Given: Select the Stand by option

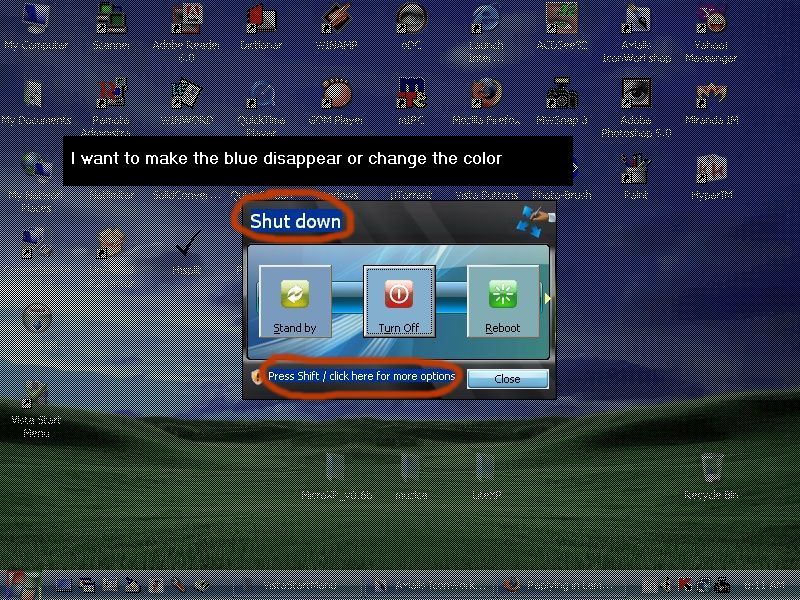Looking at the screenshot, I should pos(295,301).
